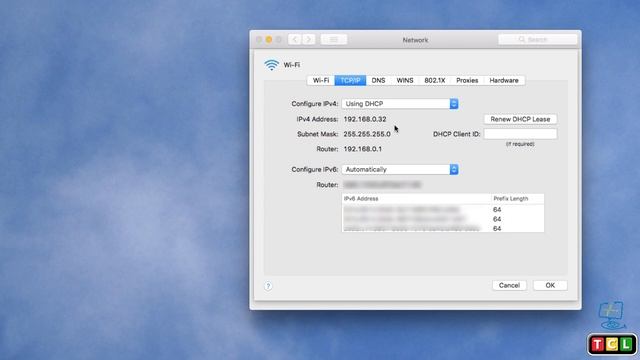Image resolution: width=640 pixels, height=360 pixels.
Task: Show all preferences grid button
Action: pyautogui.click(x=334, y=40)
